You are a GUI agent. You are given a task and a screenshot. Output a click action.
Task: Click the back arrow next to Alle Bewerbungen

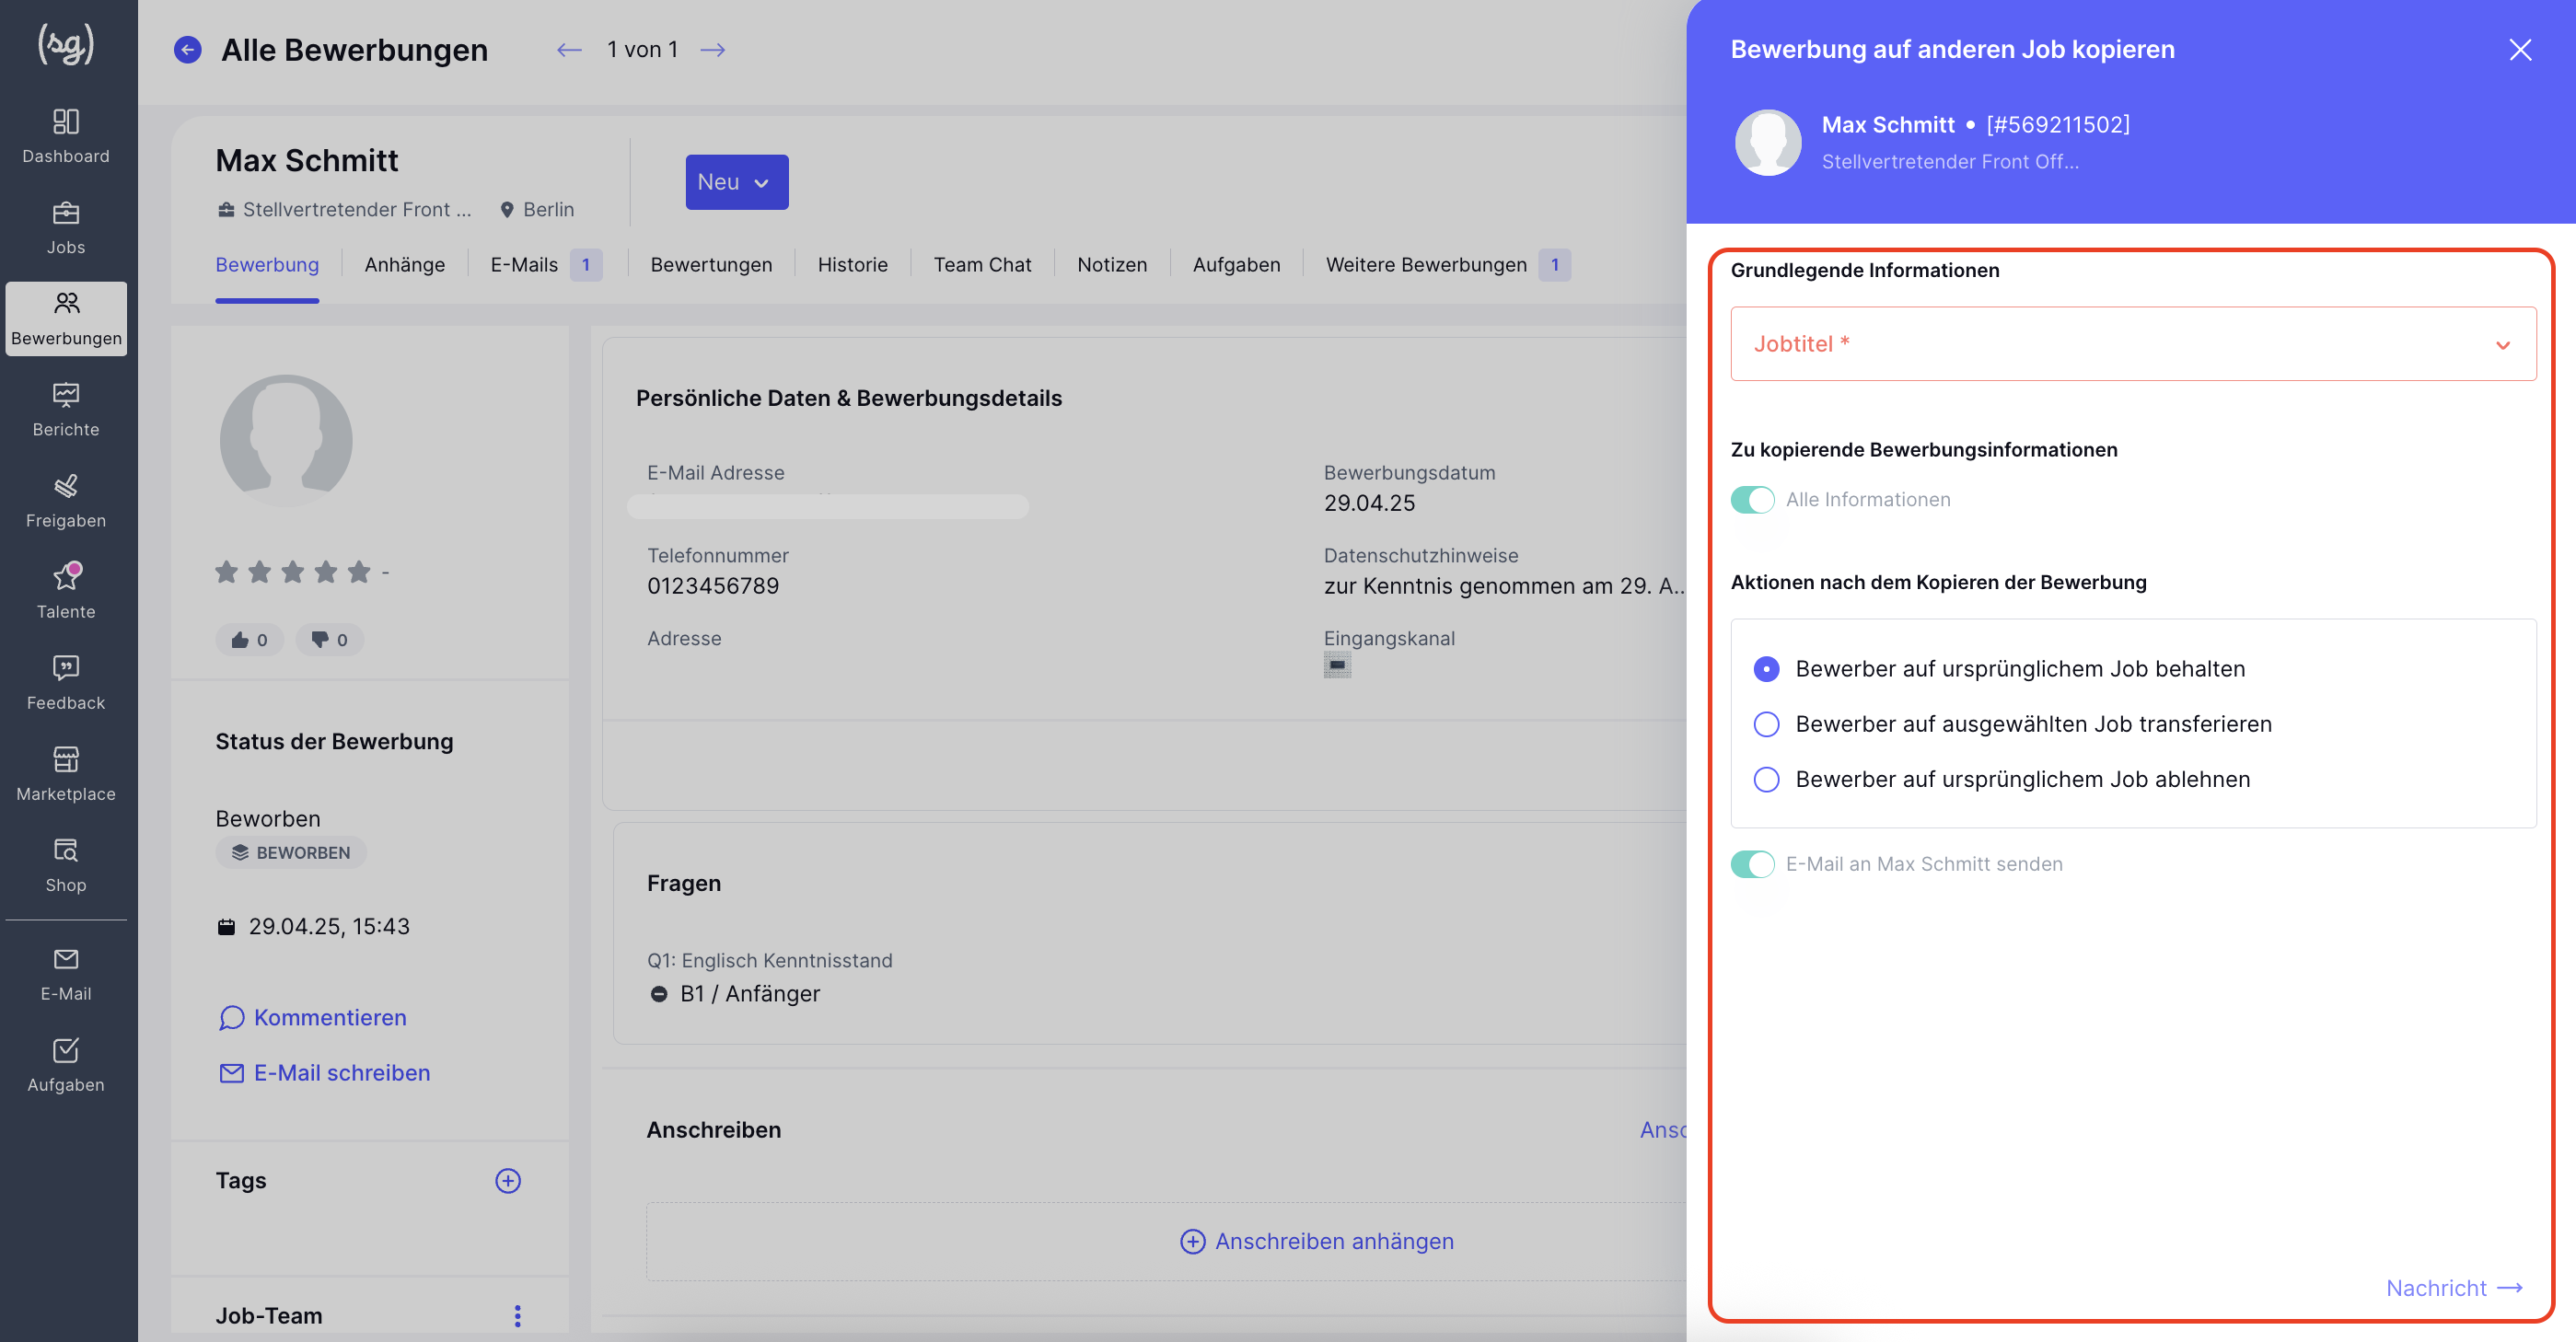click(x=188, y=49)
